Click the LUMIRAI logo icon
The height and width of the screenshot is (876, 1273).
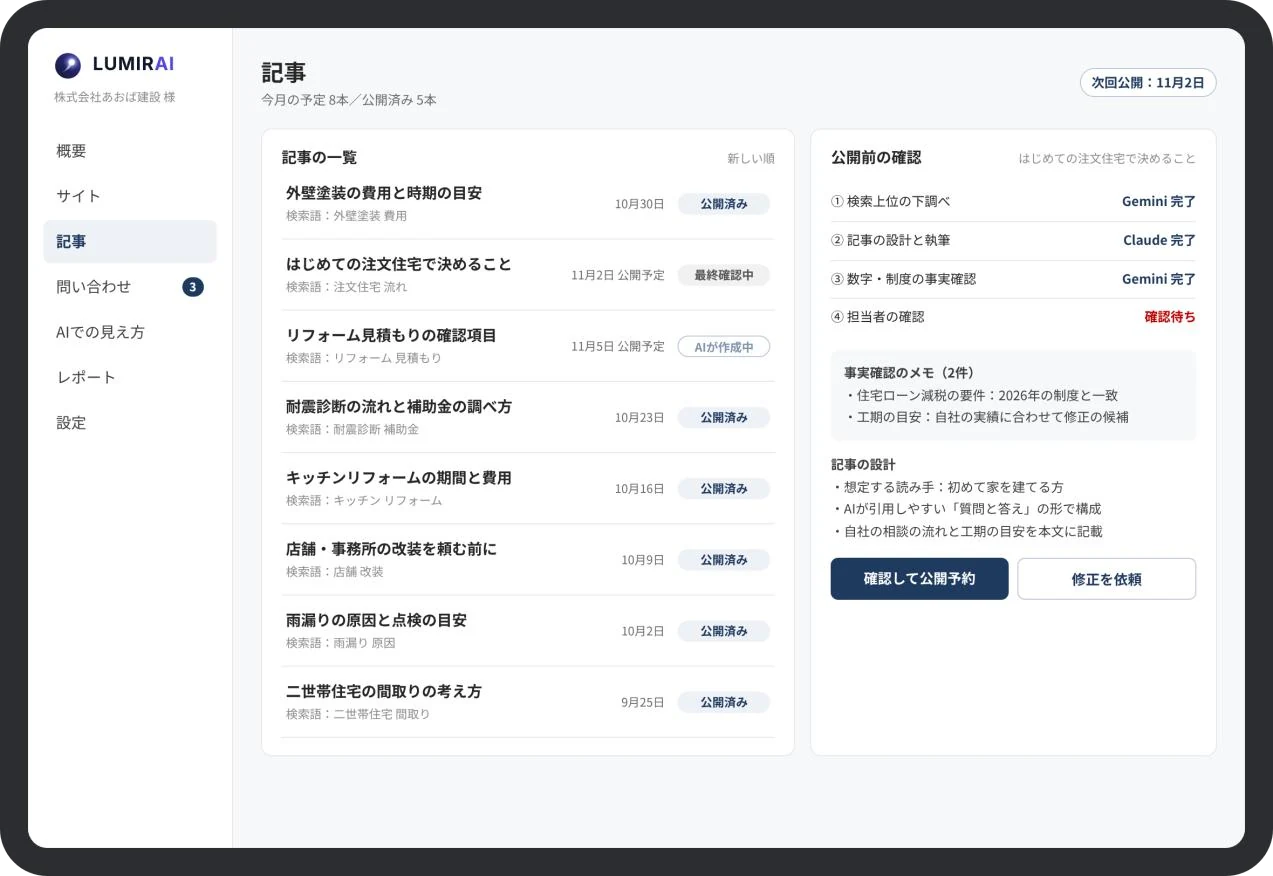(68, 66)
